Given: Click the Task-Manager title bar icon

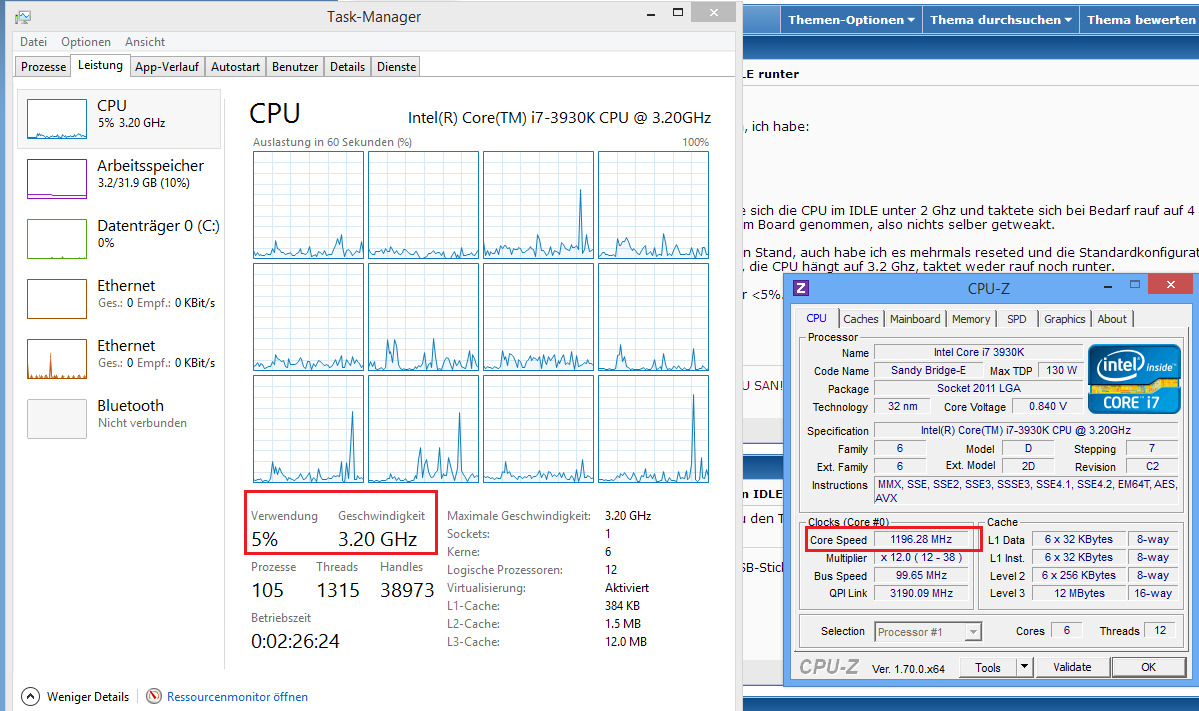Looking at the screenshot, I should [23, 17].
